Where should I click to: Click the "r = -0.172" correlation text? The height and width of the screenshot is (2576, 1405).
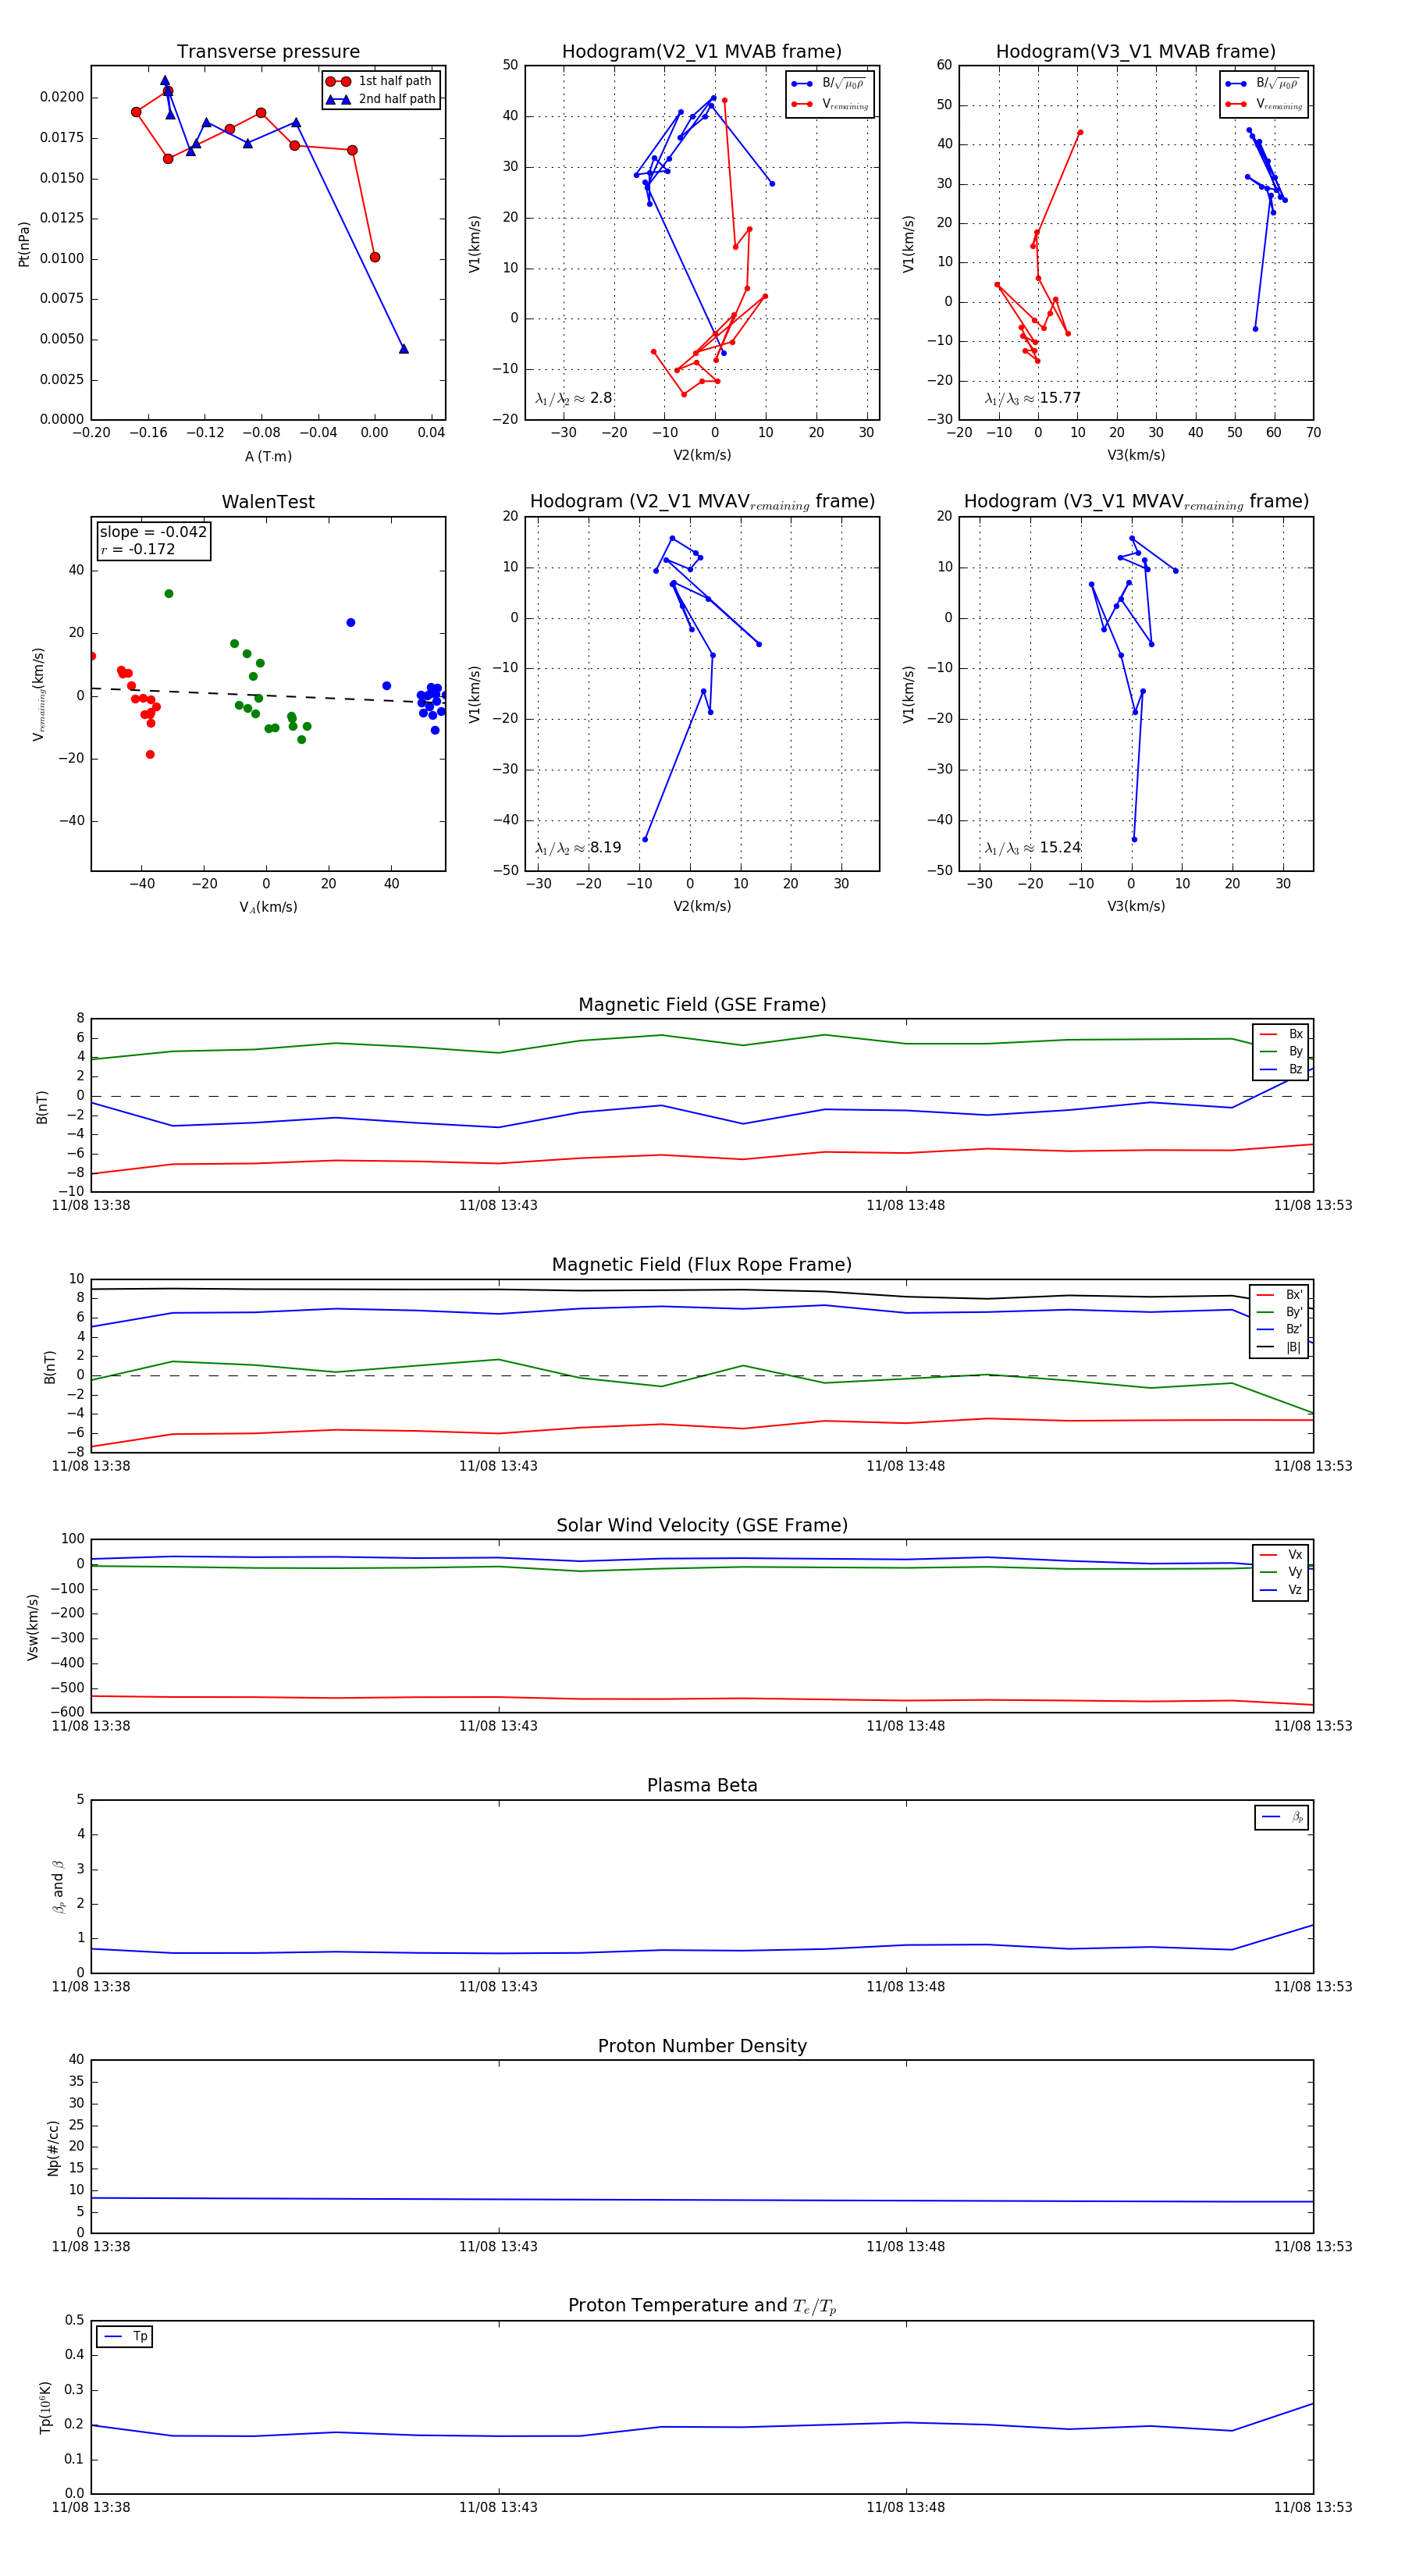click(137, 549)
